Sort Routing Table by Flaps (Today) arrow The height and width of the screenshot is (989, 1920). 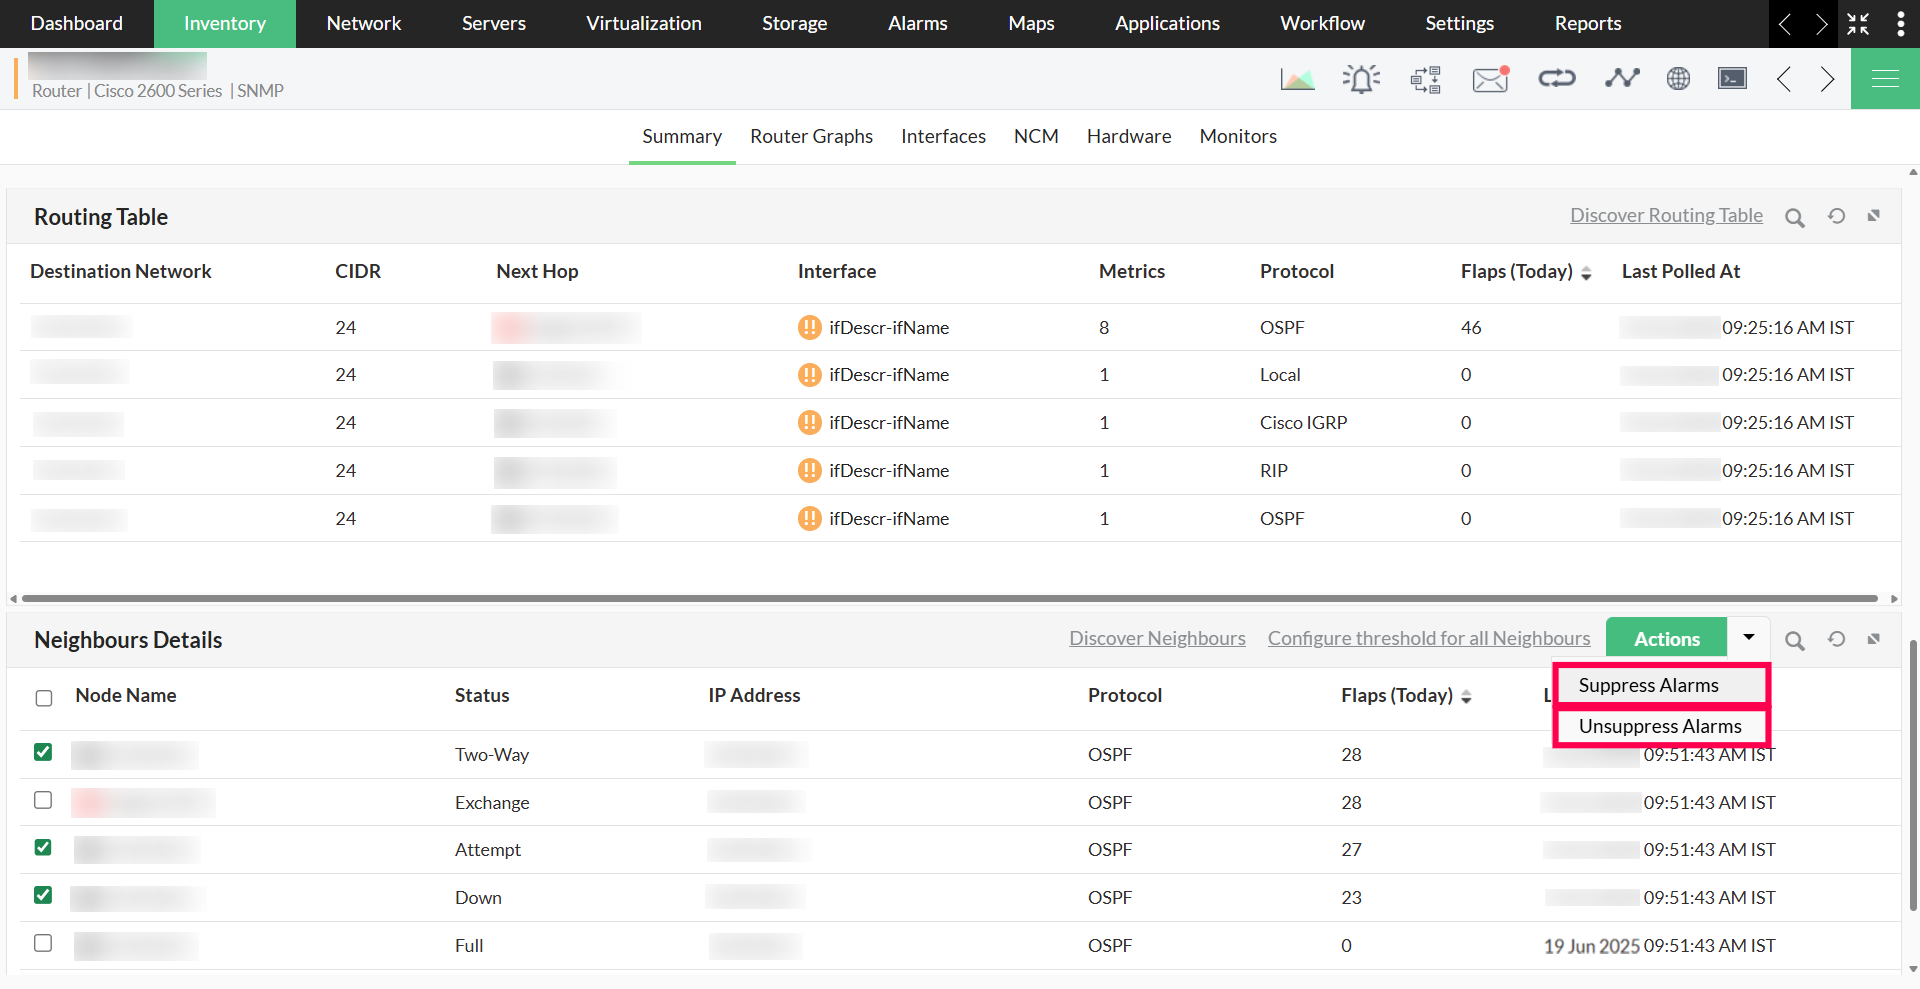pyautogui.click(x=1586, y=273)
